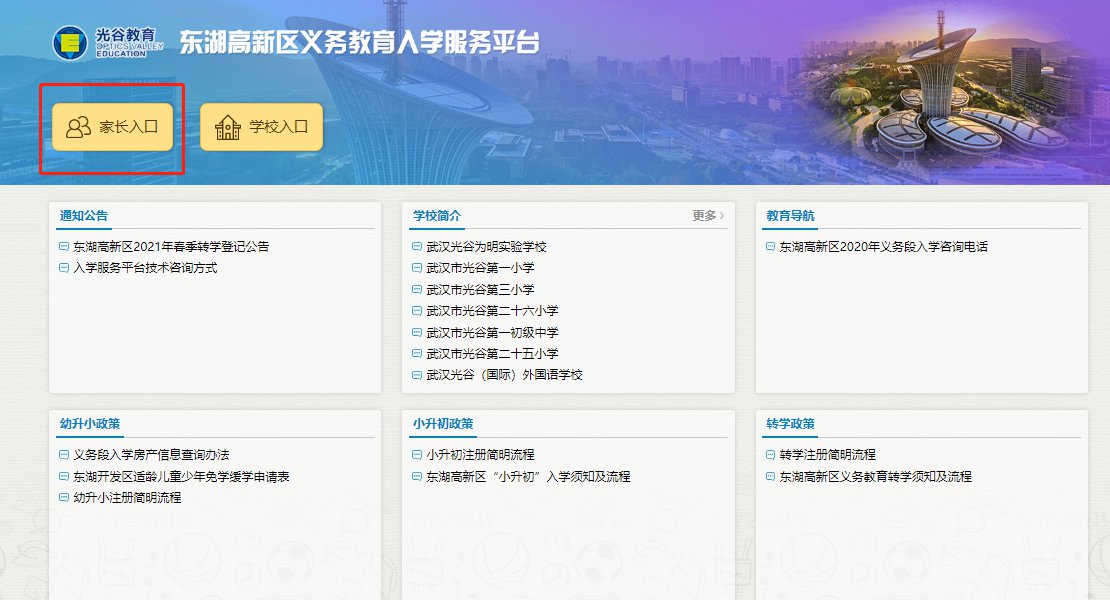Image resolution: width=1110 pixels, height=600 pixels.
Task: Open 武汉市光谷第二十五小学 profile
Action: (492, 353)
